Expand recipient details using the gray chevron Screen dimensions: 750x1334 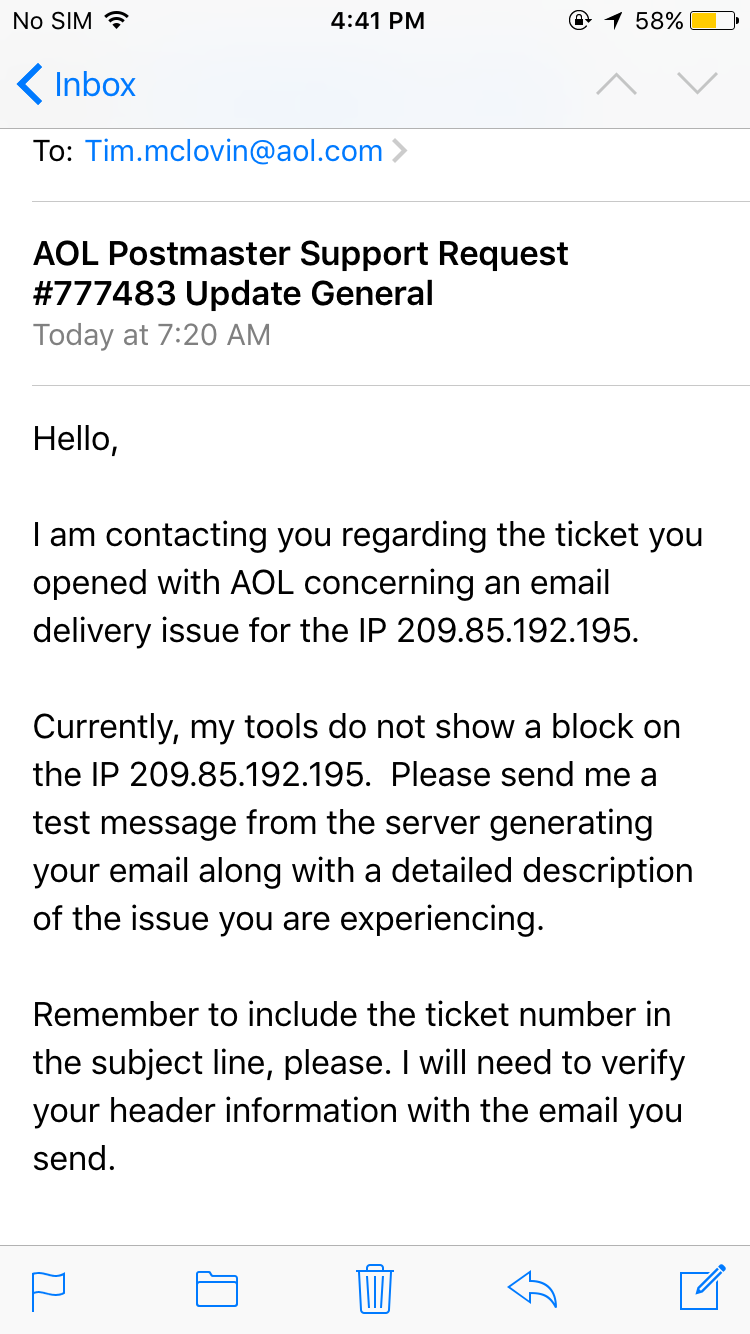click(x=399, y=152)
